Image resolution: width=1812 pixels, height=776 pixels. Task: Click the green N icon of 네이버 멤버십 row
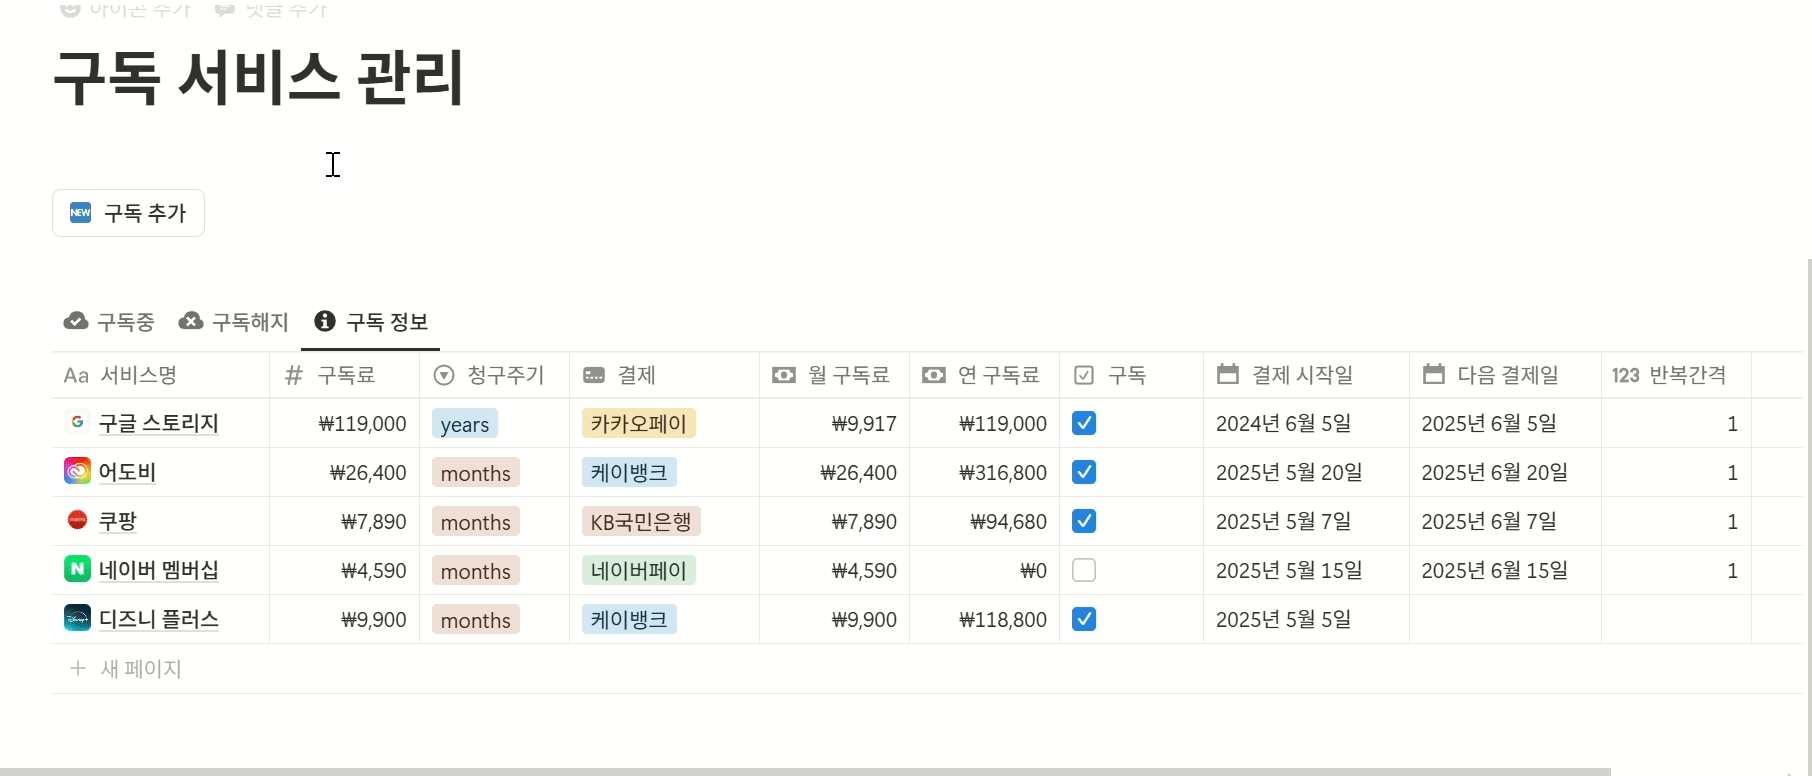77,569
